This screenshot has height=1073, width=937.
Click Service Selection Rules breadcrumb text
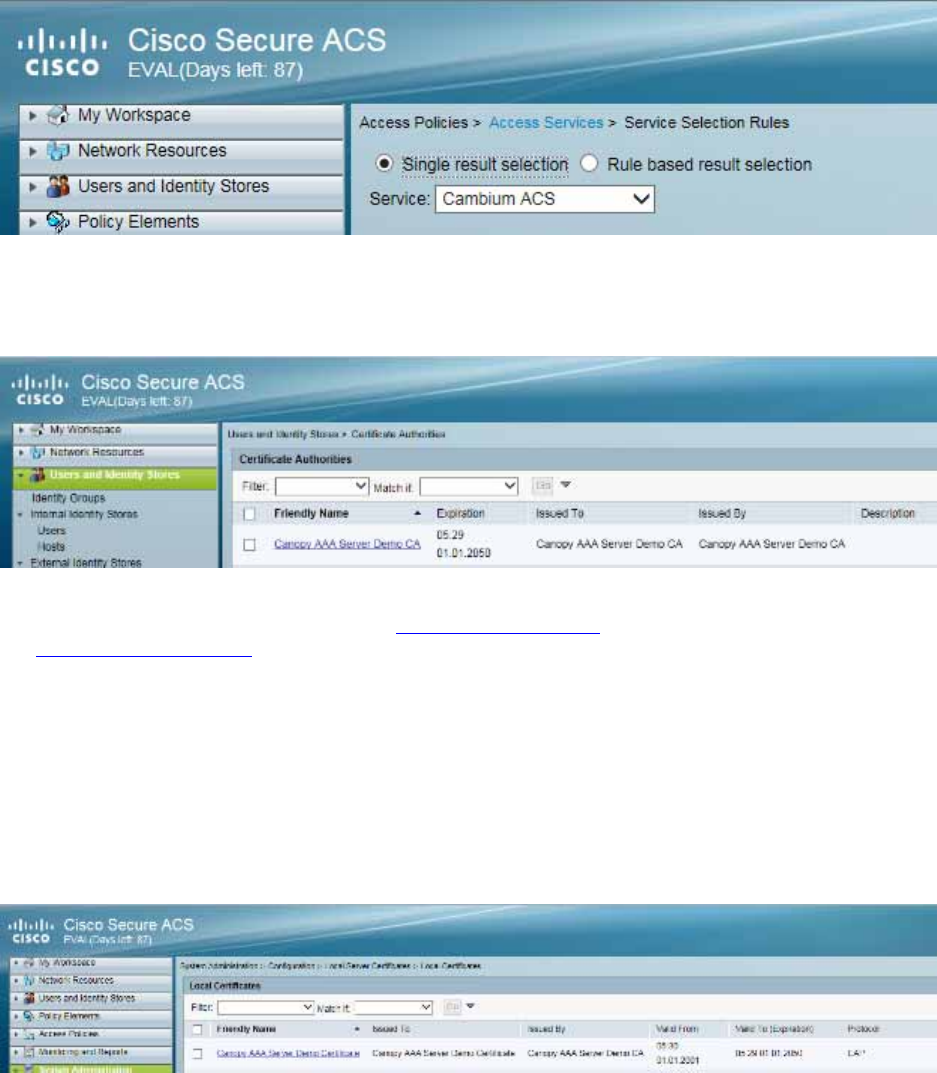tap(706, 122)
